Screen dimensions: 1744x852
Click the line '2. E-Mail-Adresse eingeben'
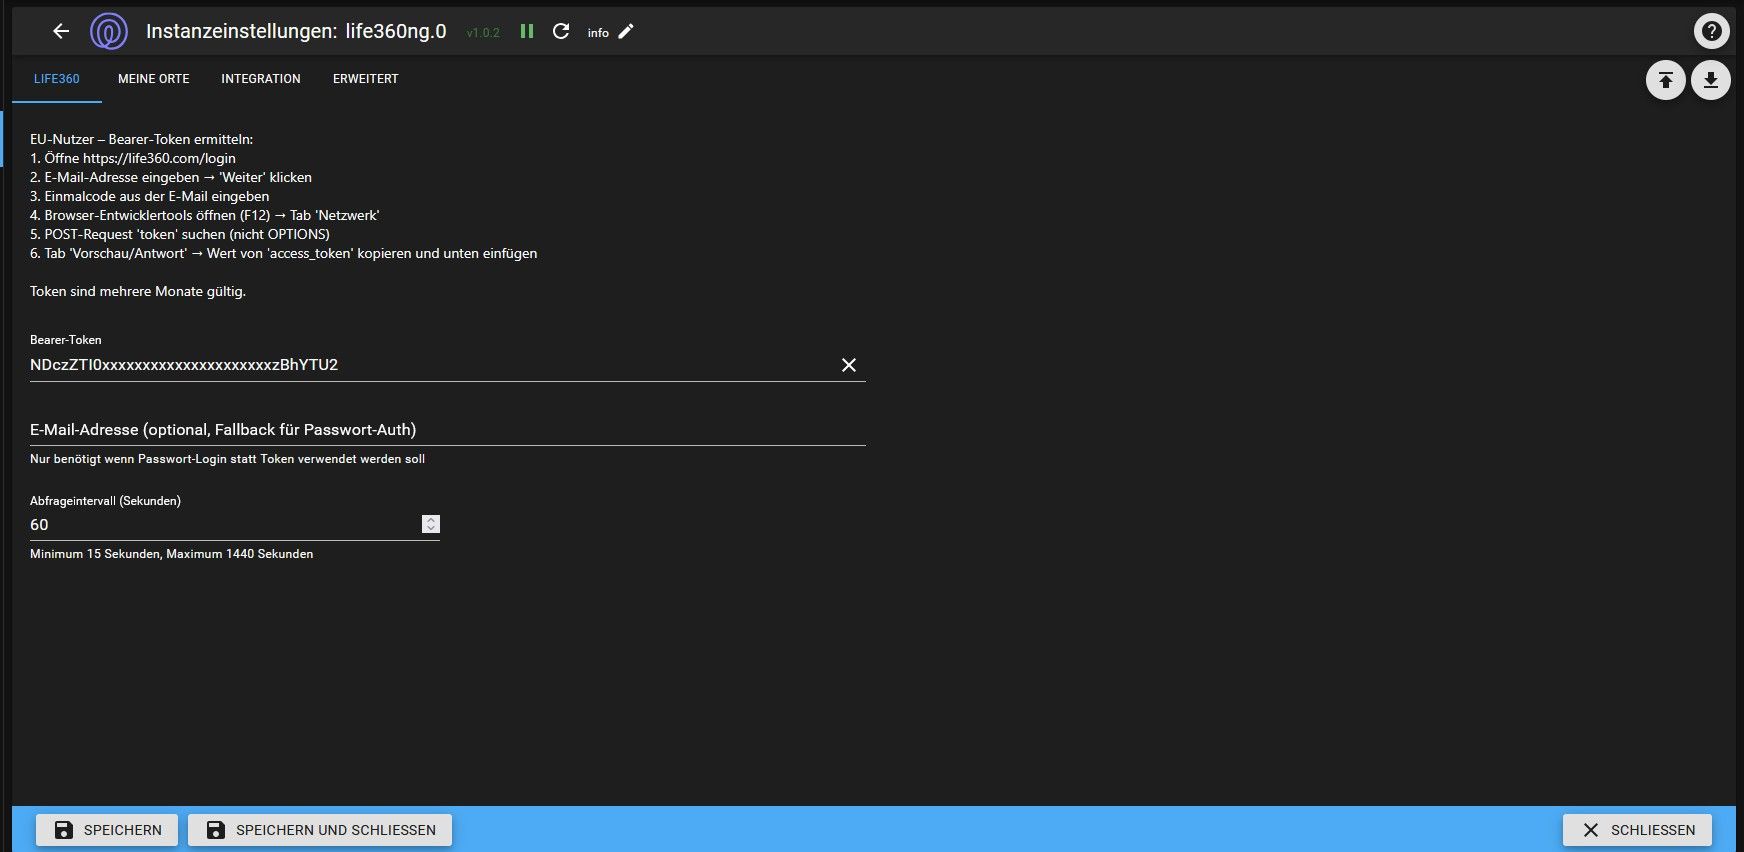[x=171, y=177]
